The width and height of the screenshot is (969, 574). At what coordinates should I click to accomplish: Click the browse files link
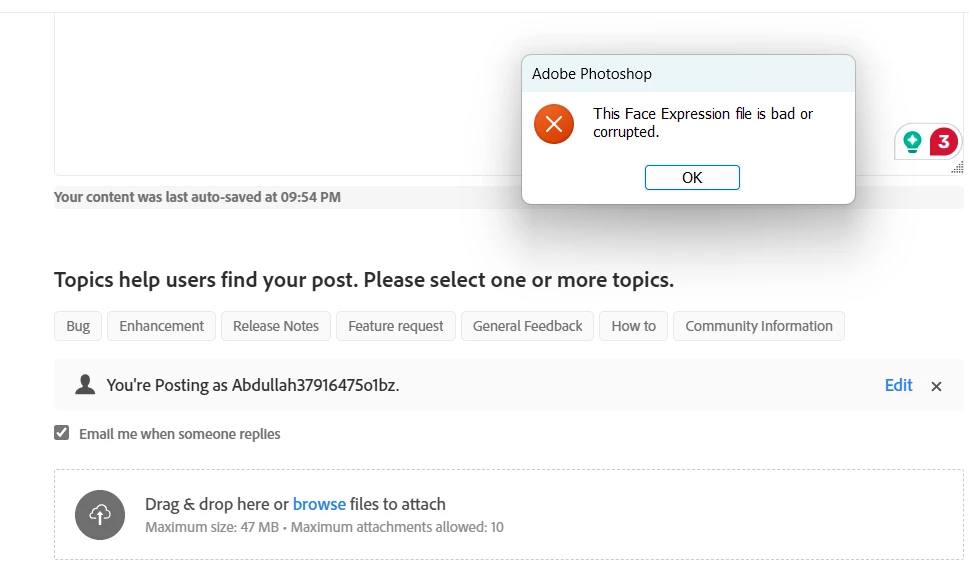pyautogui.click(x=319, y=504)
